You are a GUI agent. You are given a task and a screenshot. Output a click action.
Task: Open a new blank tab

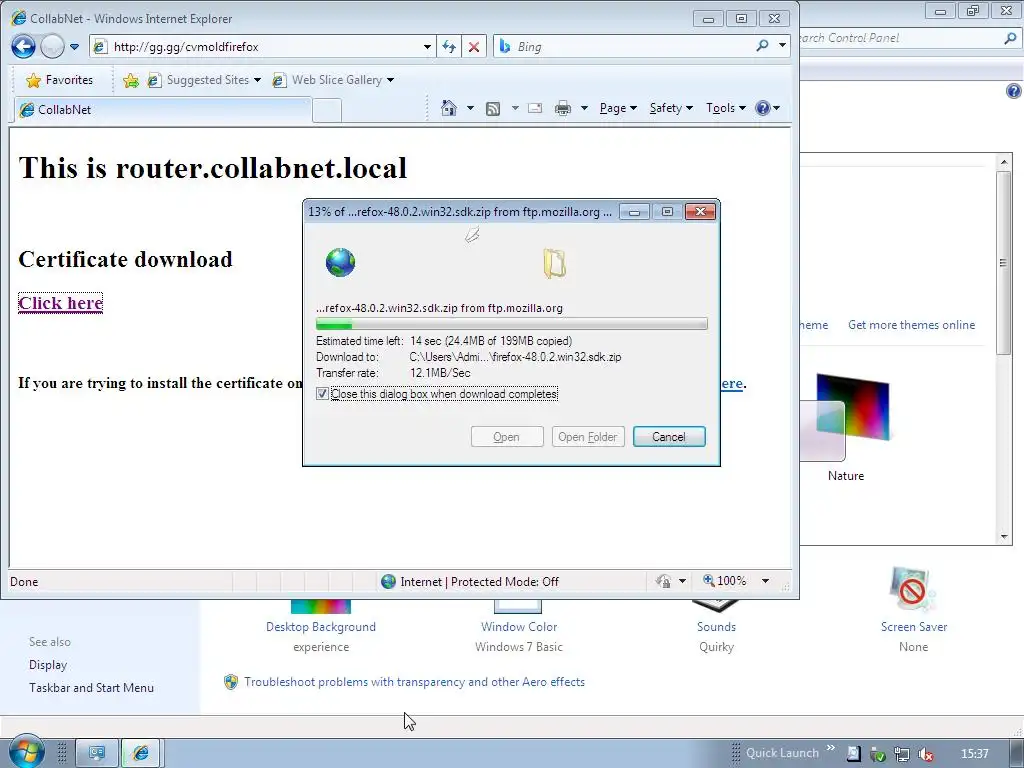click(327, 110)
